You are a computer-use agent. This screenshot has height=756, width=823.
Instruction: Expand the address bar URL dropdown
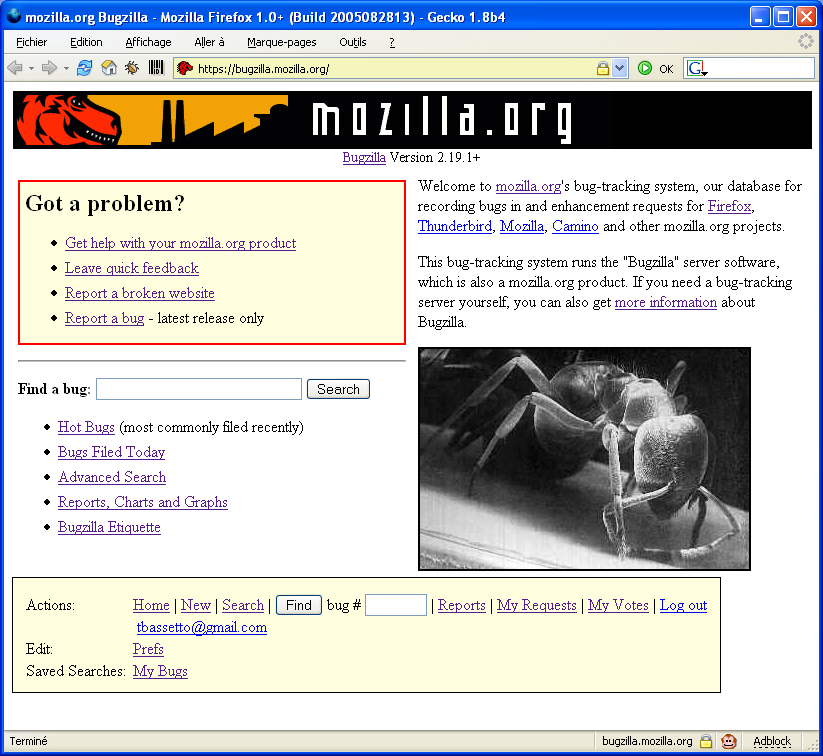[620, 68]
